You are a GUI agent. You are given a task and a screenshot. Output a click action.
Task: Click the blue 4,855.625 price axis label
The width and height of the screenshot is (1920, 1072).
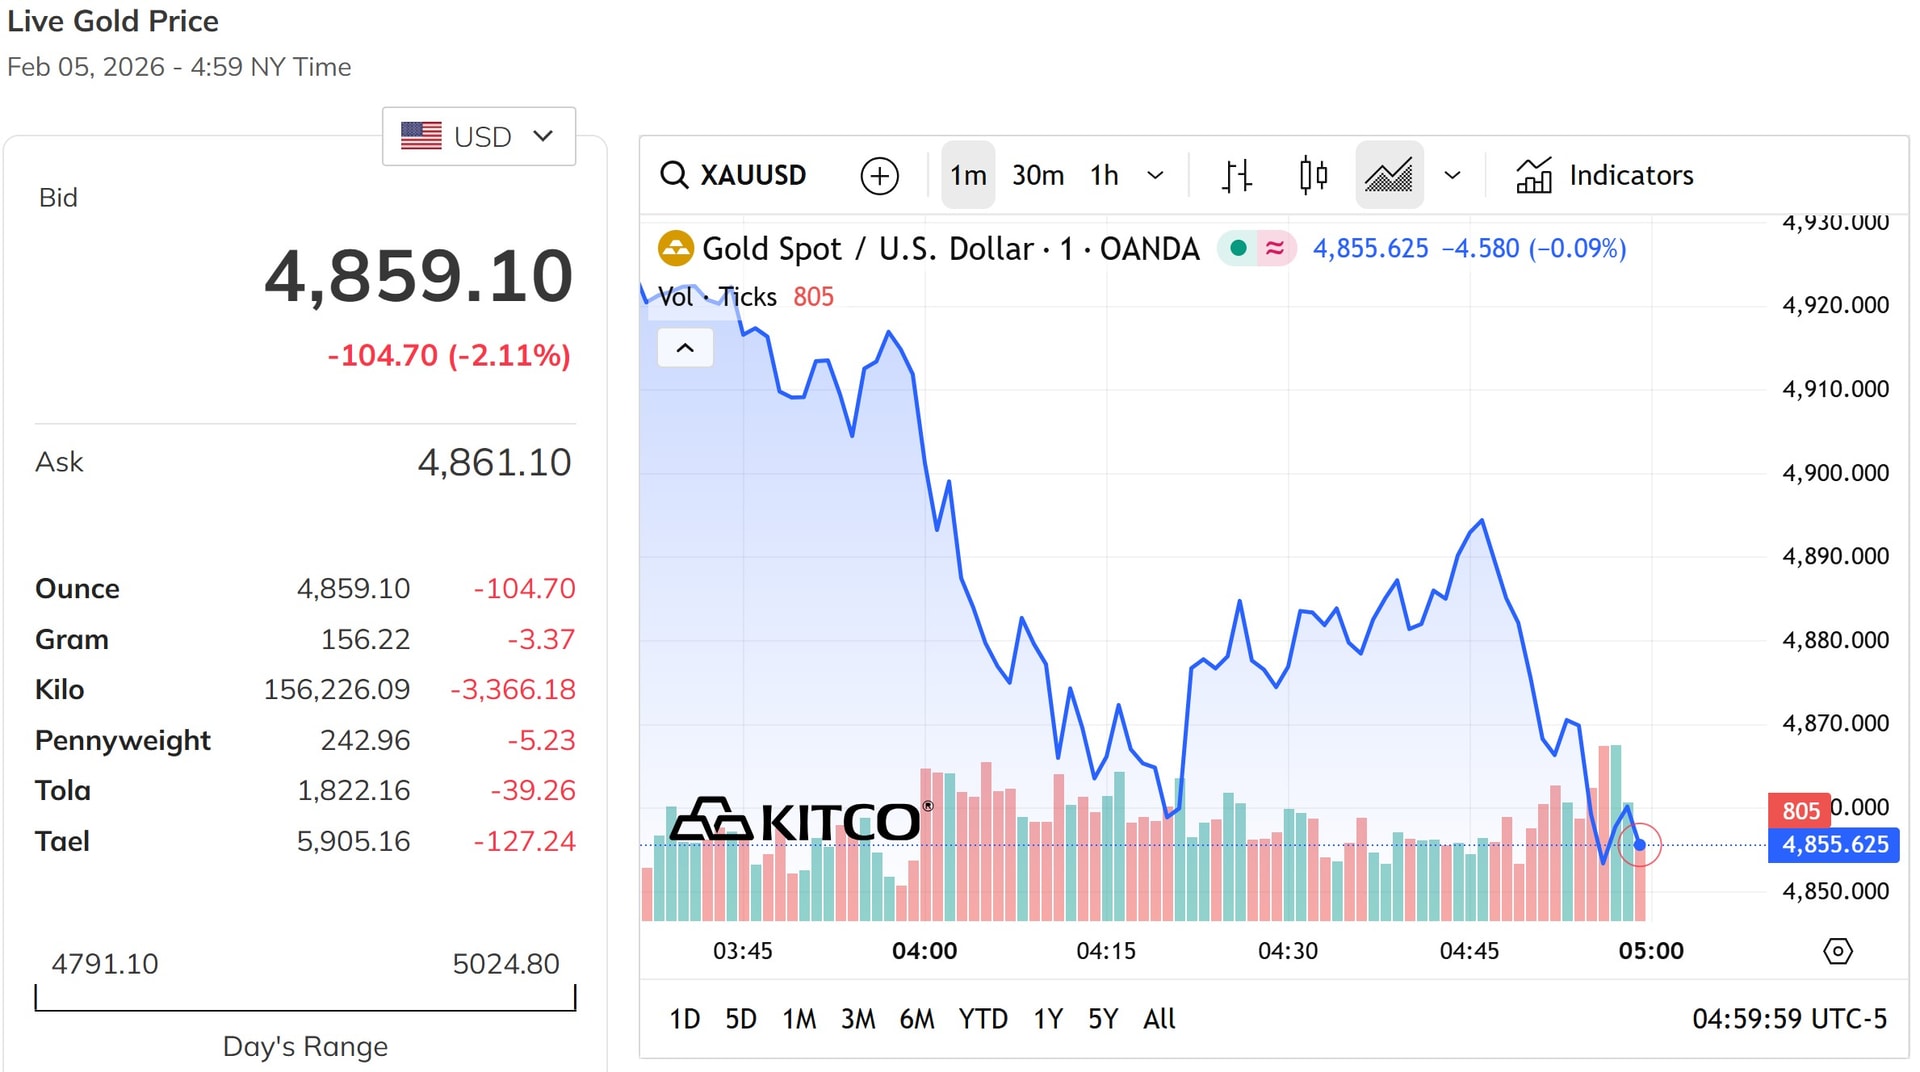(1834, 845)
